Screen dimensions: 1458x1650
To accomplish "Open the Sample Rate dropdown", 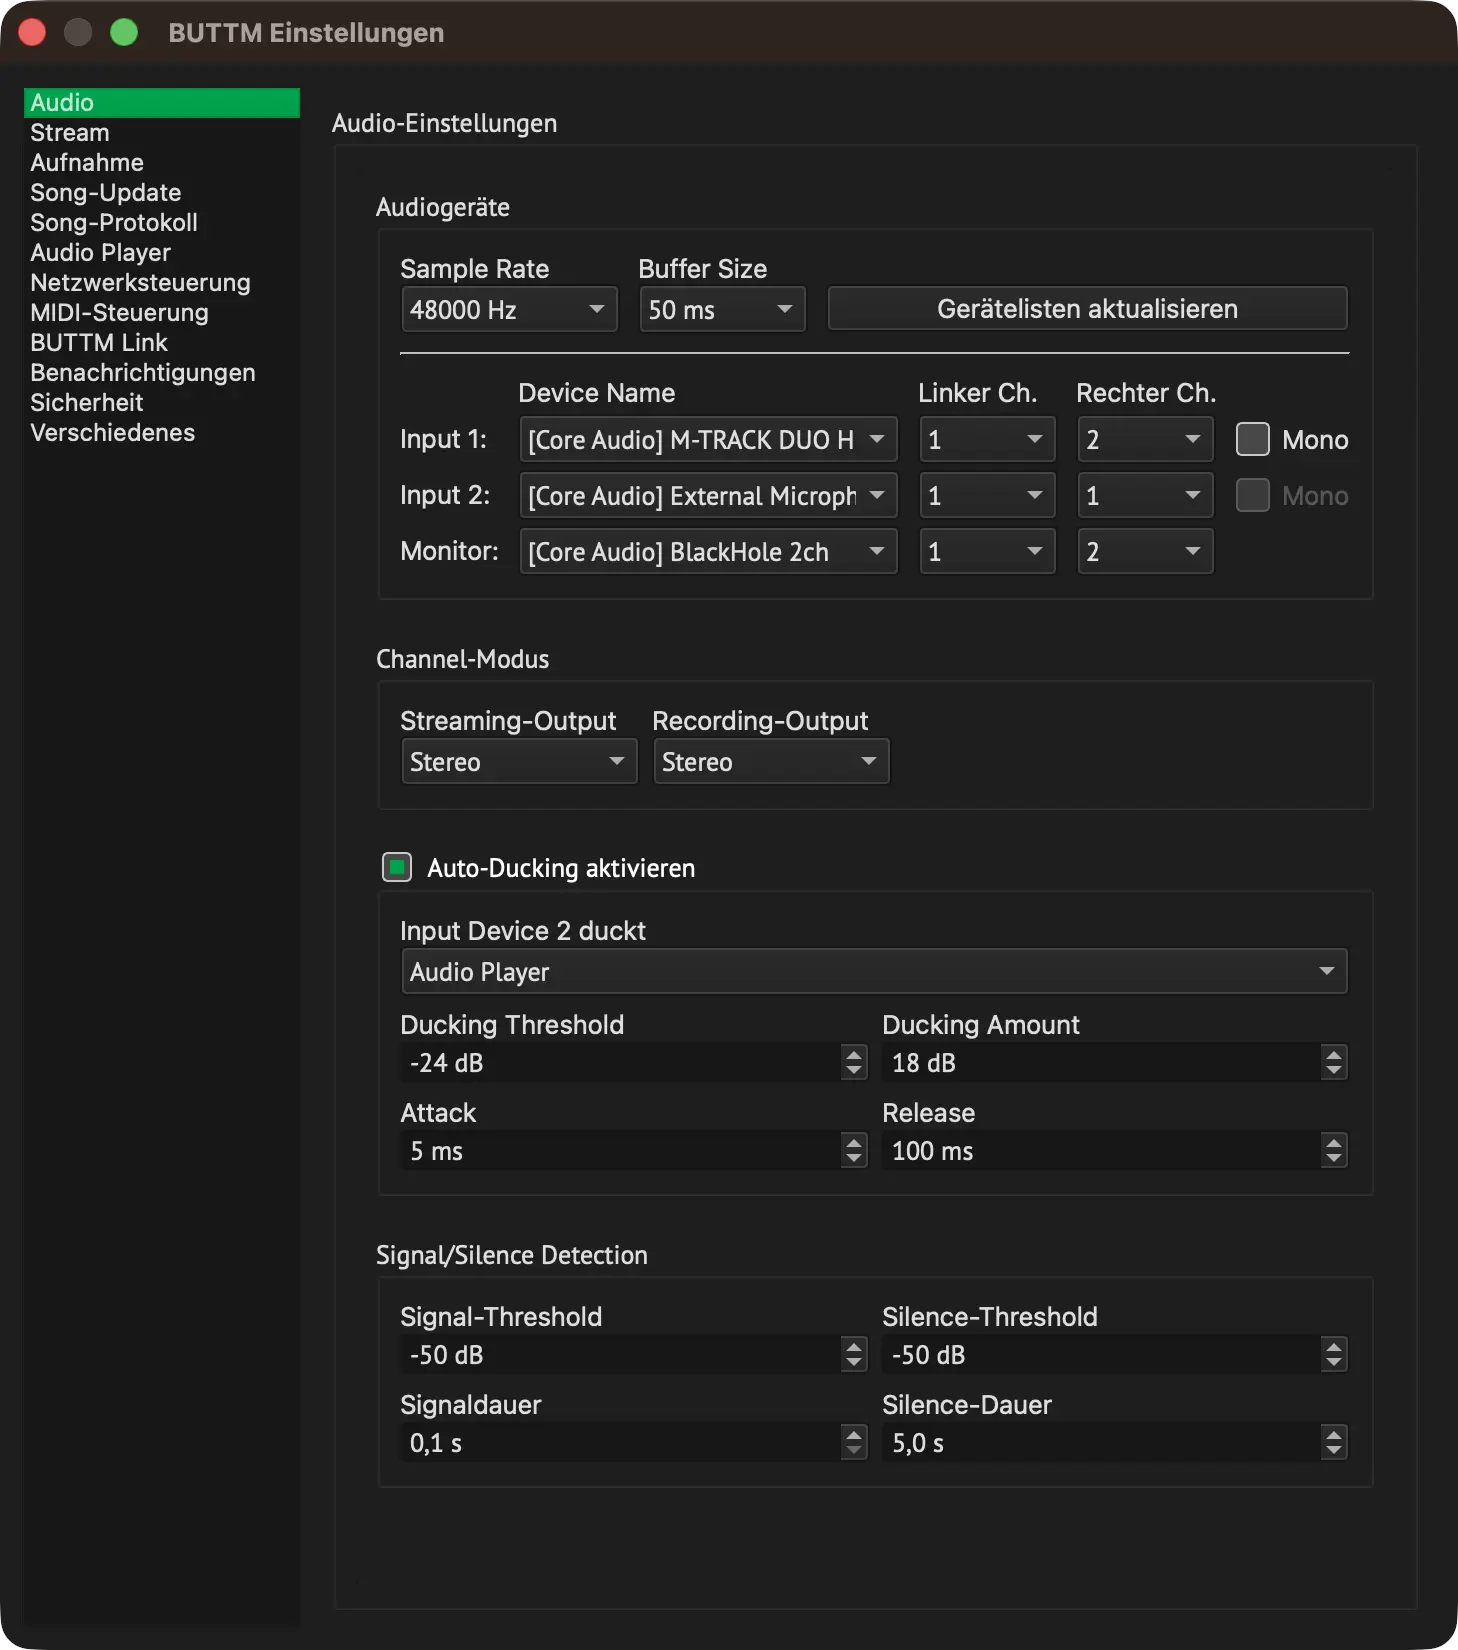I will (509, 309).
